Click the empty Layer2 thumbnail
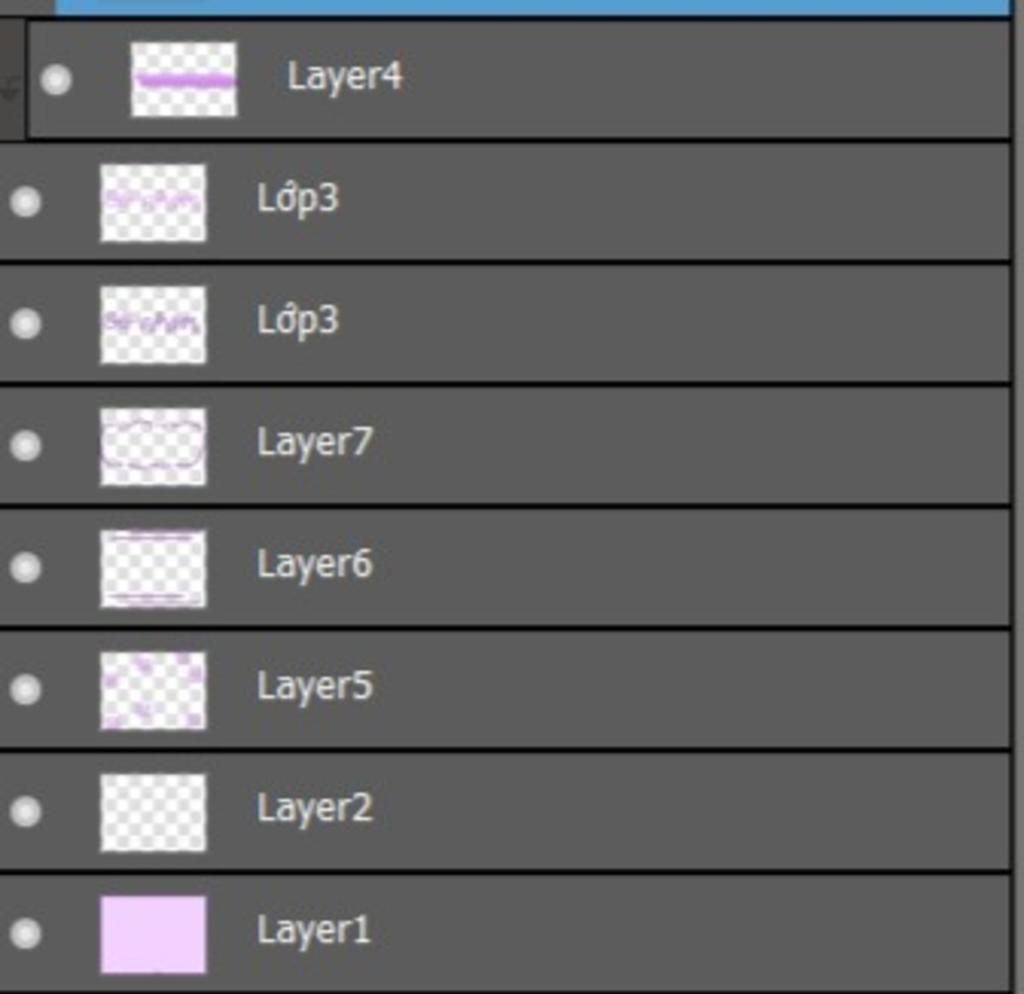 pos(153,812)
